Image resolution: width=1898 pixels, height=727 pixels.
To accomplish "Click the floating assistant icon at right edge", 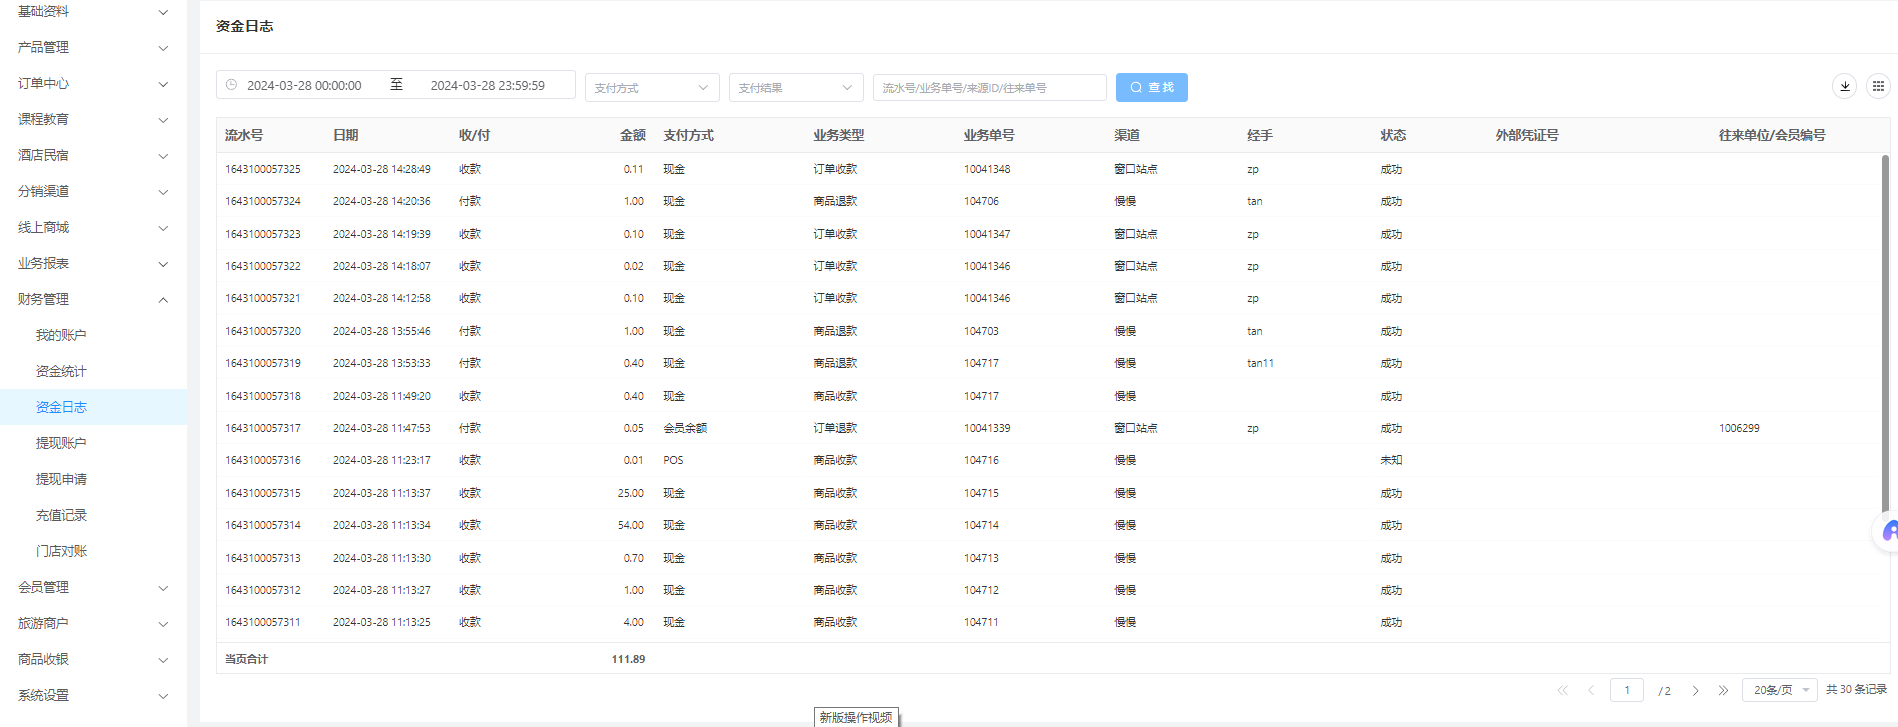I will coord(1887,531).
